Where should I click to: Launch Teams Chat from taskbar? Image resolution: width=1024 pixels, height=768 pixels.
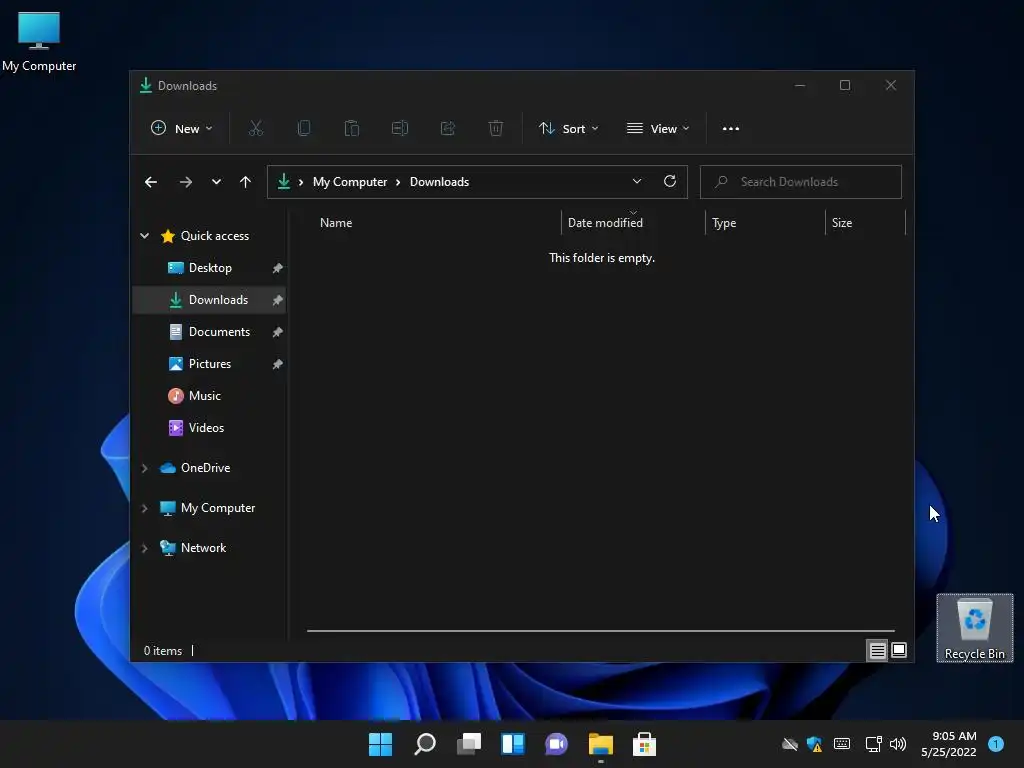tap(556, 744)
